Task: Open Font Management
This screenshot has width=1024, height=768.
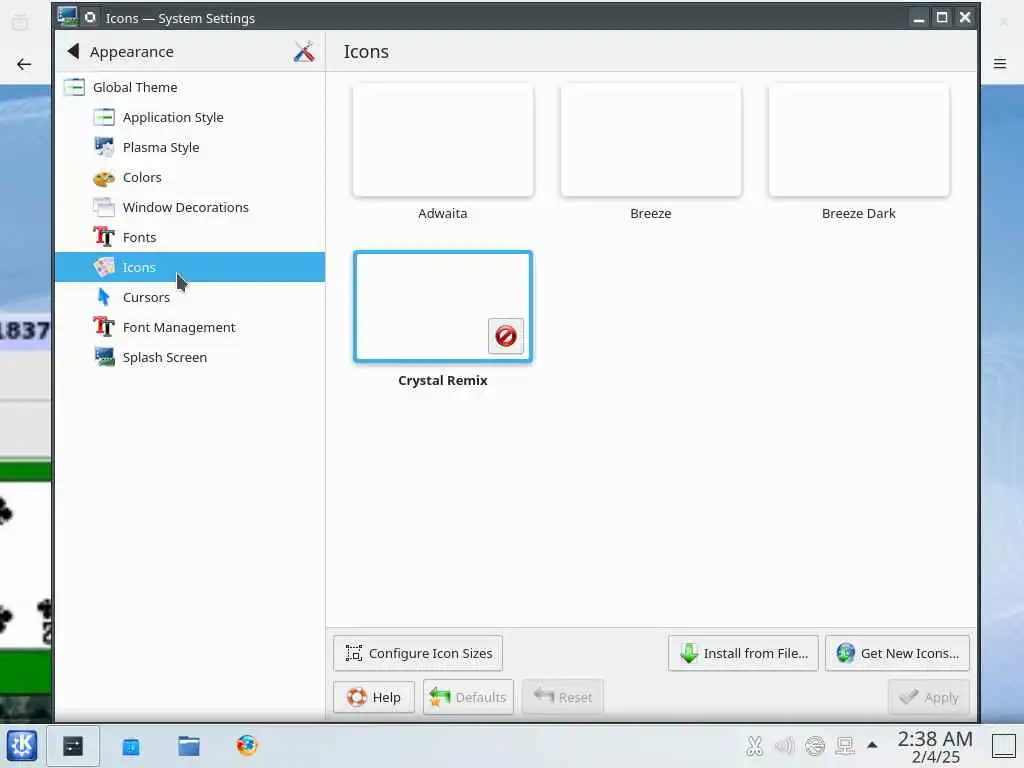Action: [x=189, y=327]
